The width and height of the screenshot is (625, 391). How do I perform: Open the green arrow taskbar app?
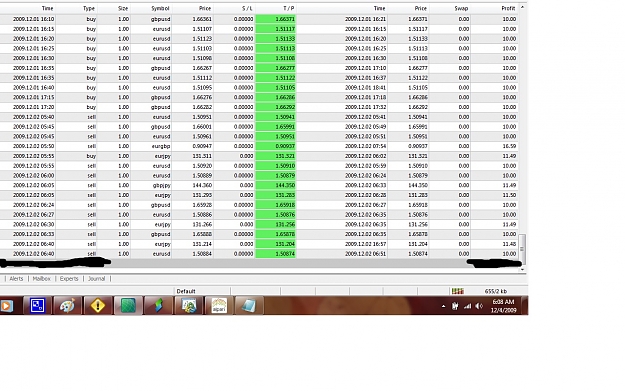point(159,306)
